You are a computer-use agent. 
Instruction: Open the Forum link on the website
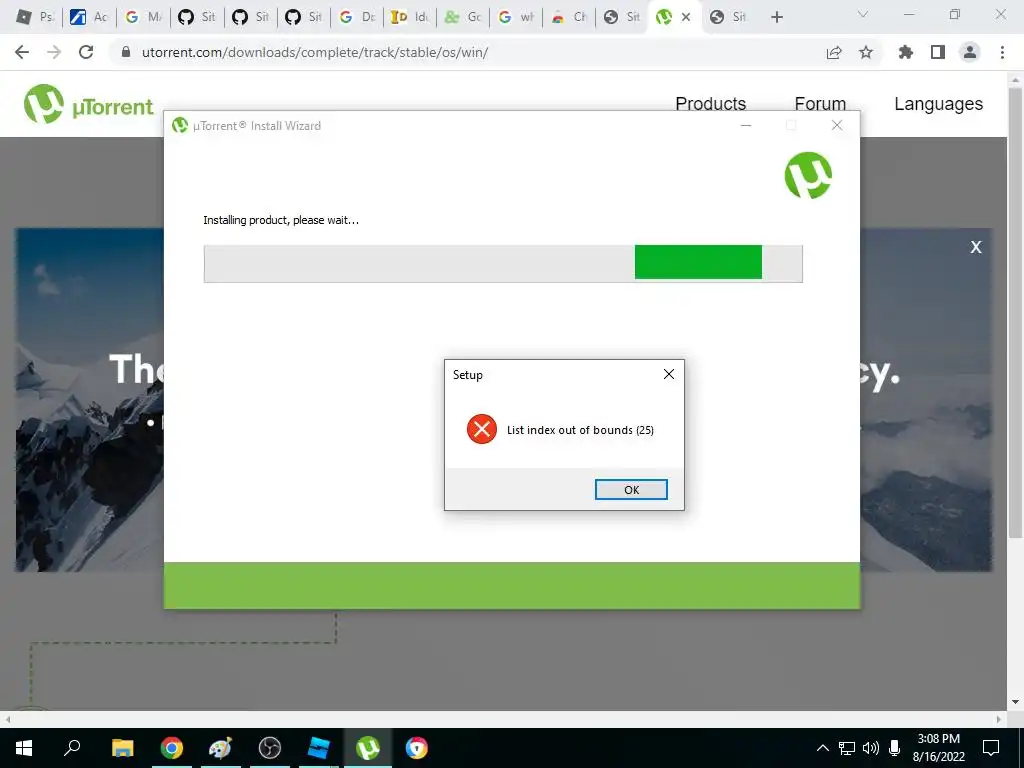[x=820, y=103]
